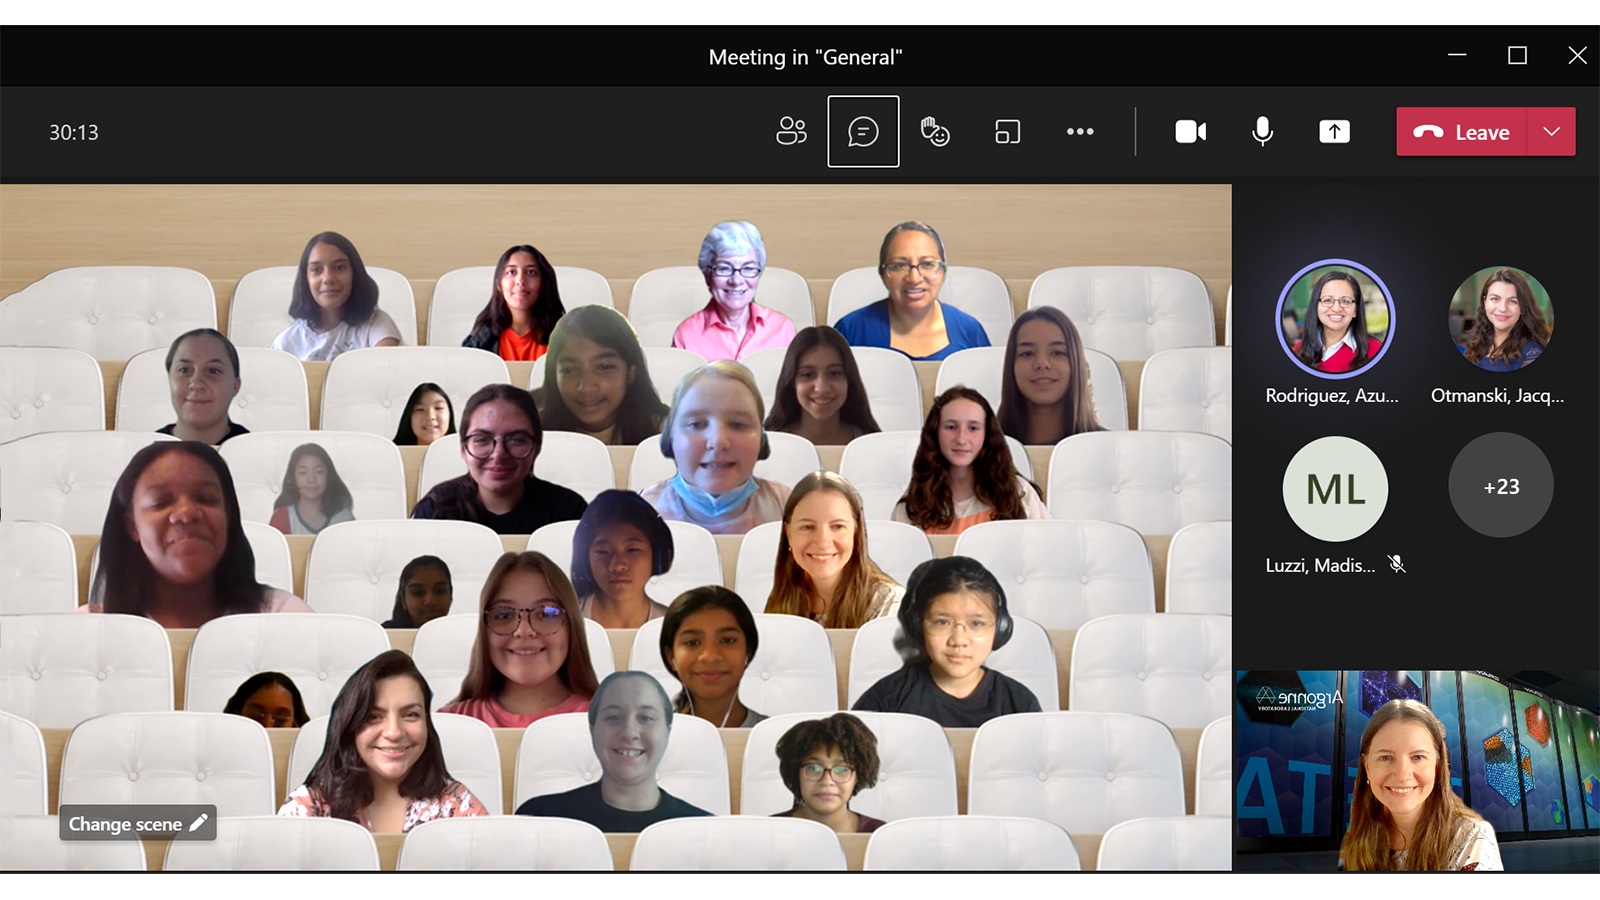Click self-view video with Argonne background
This screenshot has height=900, width=1600.
click(x=1417, y=770)
